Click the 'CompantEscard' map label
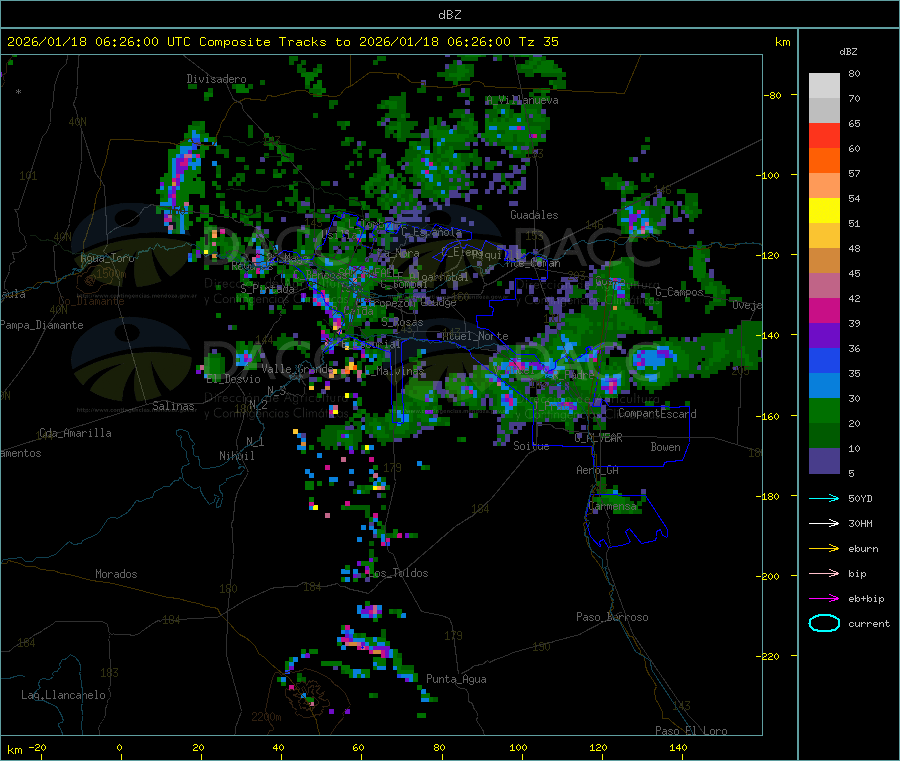This screenshot has height=761, width=900. tap(657, 414)
